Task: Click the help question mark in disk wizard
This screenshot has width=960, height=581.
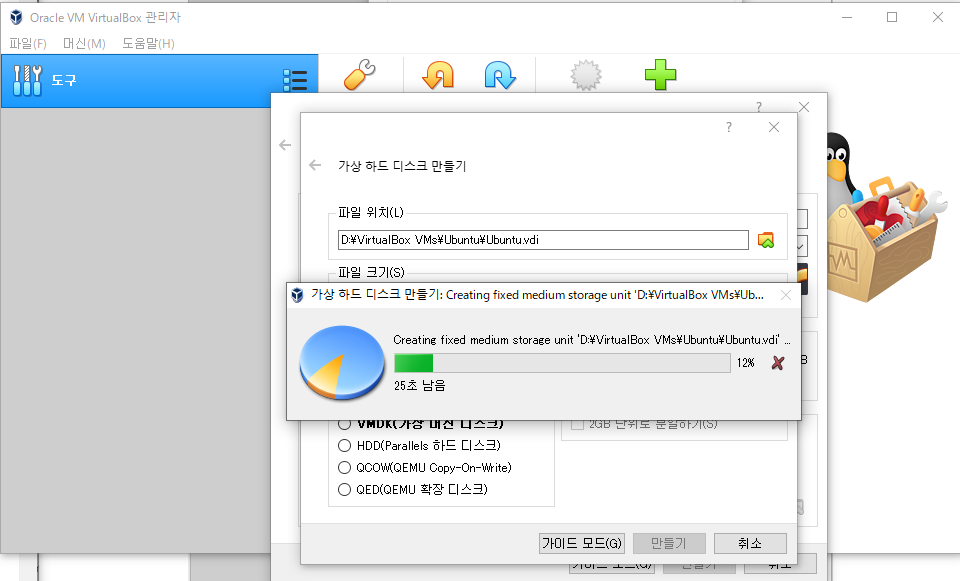Action: pos(729,127)
